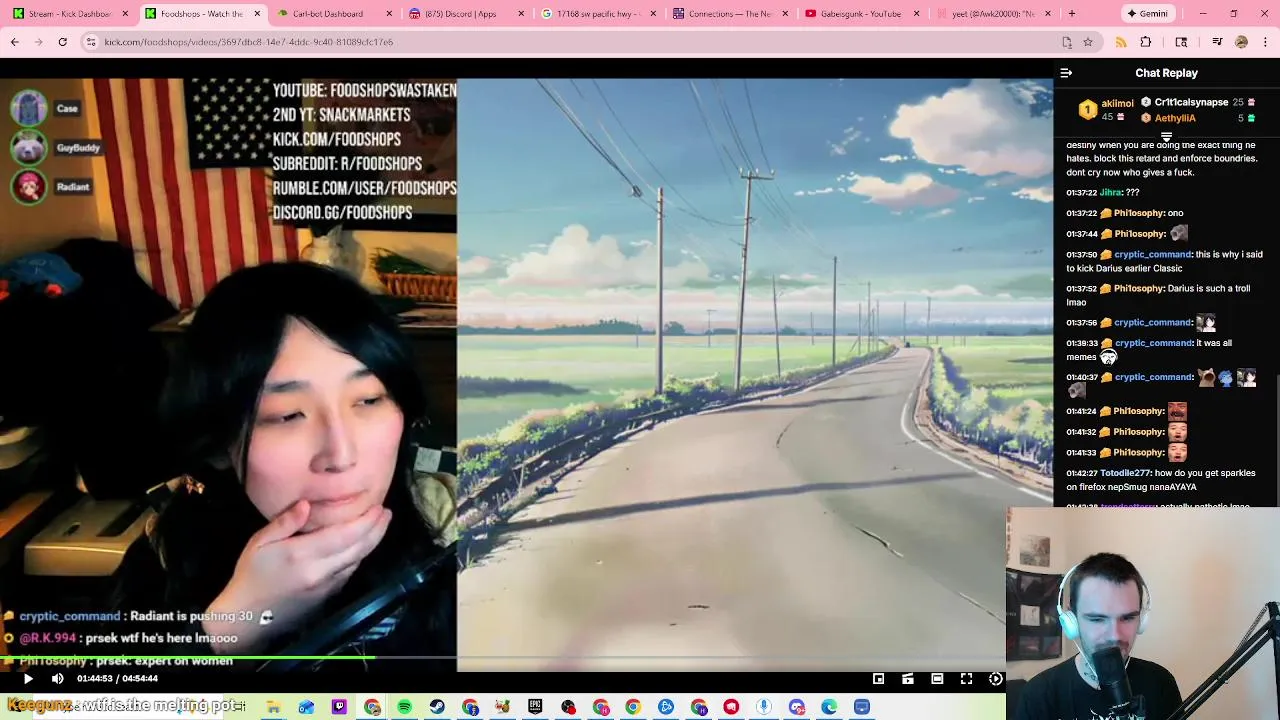
Task: Open Epic Games Launcher from taskbar
Action: [x=535, y=707]
